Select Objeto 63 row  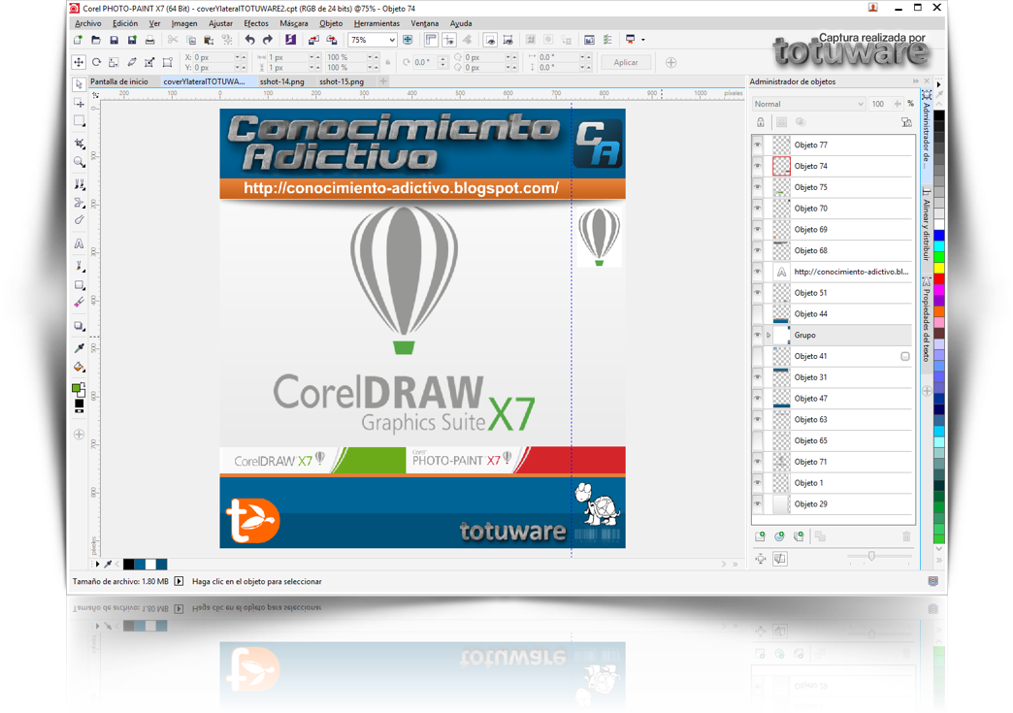coord(833,420)
